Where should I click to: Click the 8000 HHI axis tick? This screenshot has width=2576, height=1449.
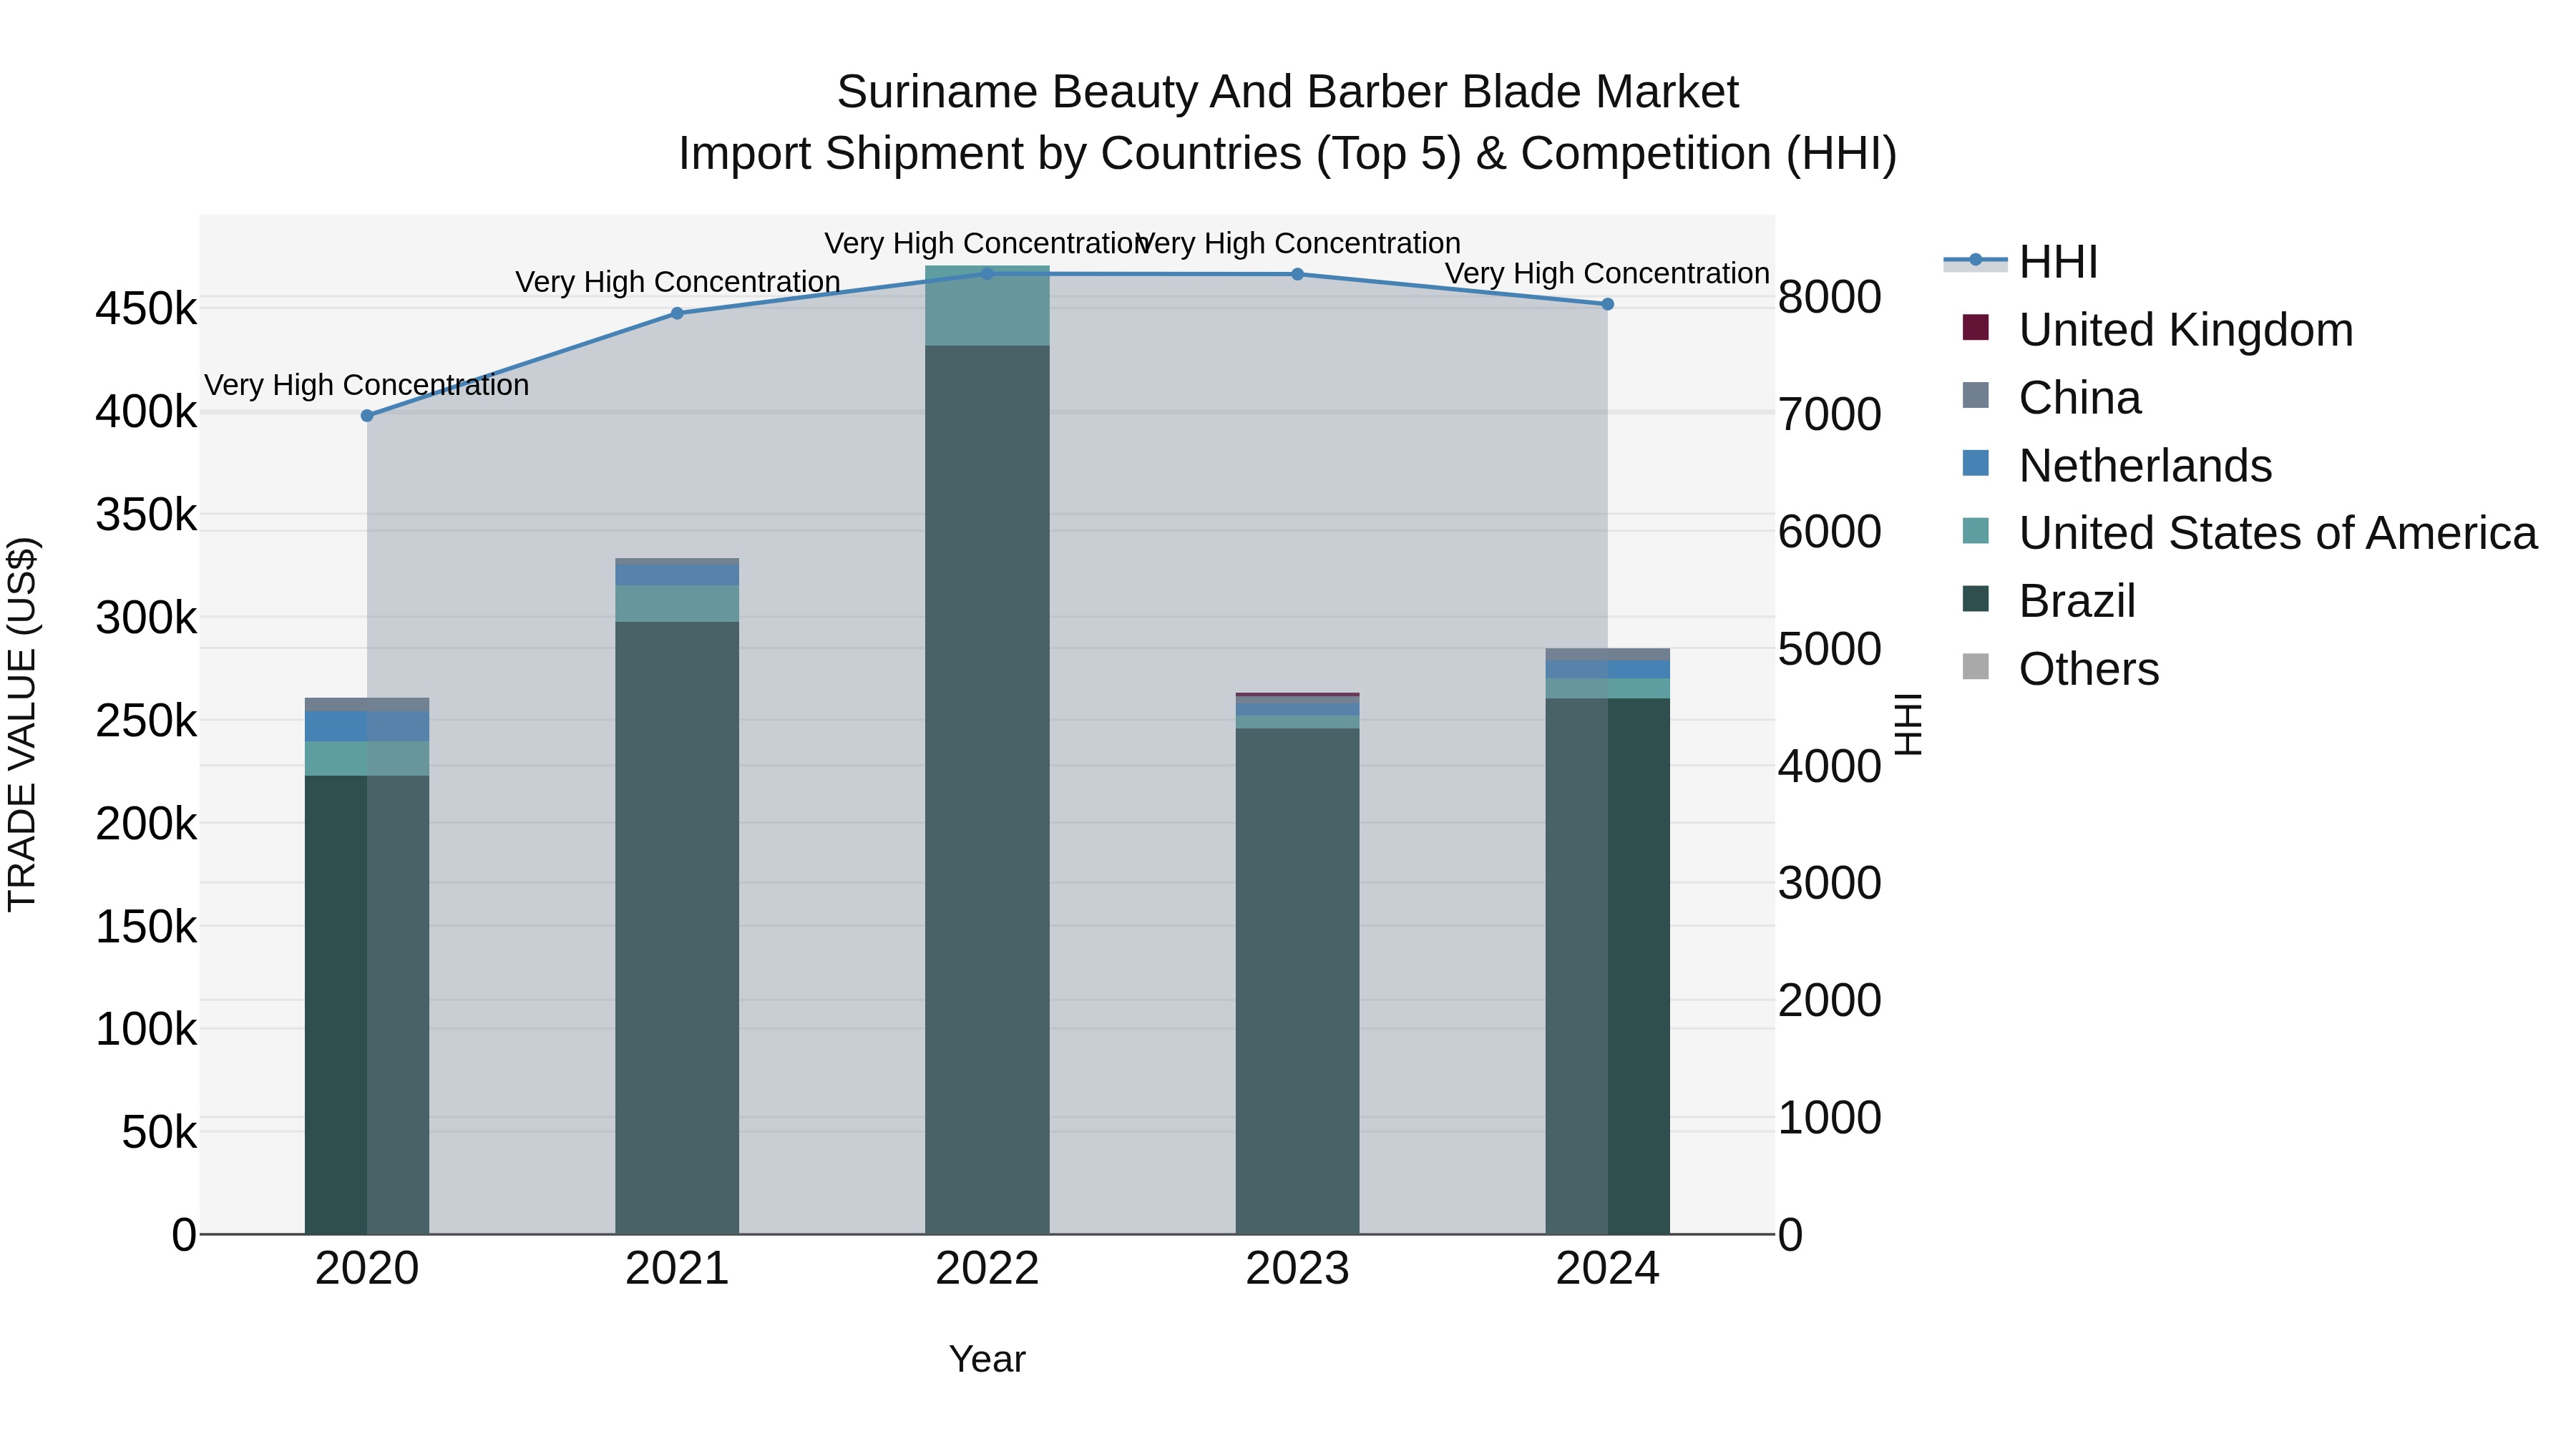[x=1830, y=297]
